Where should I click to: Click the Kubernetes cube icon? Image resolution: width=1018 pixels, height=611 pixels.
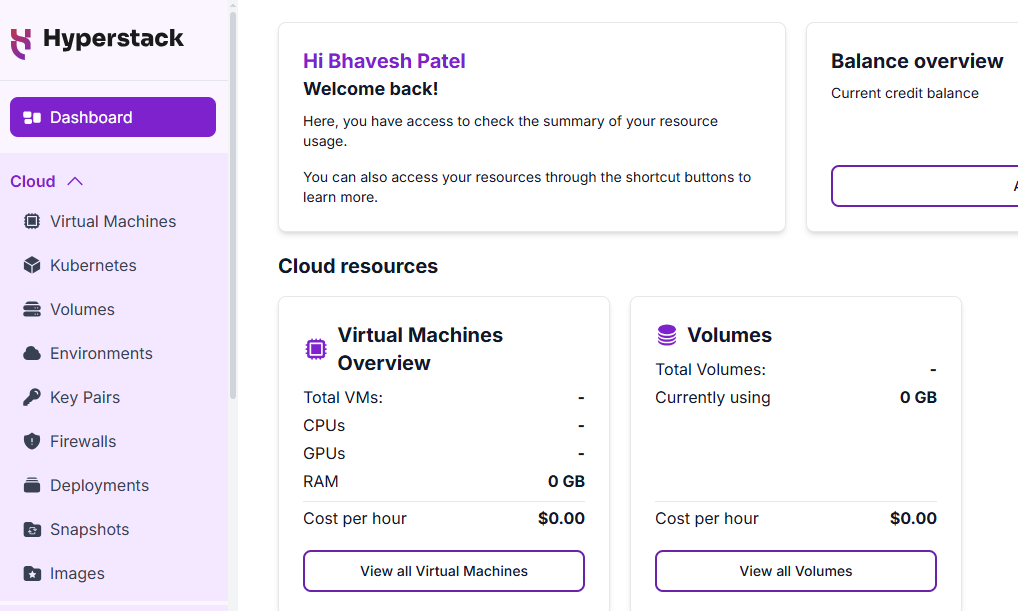(x=32, y=266)
